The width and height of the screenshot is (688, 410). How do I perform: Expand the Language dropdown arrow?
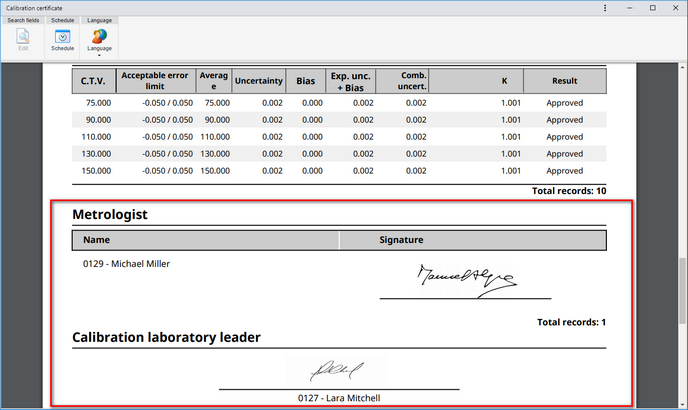pyautogui.click(x=99, y=55)
